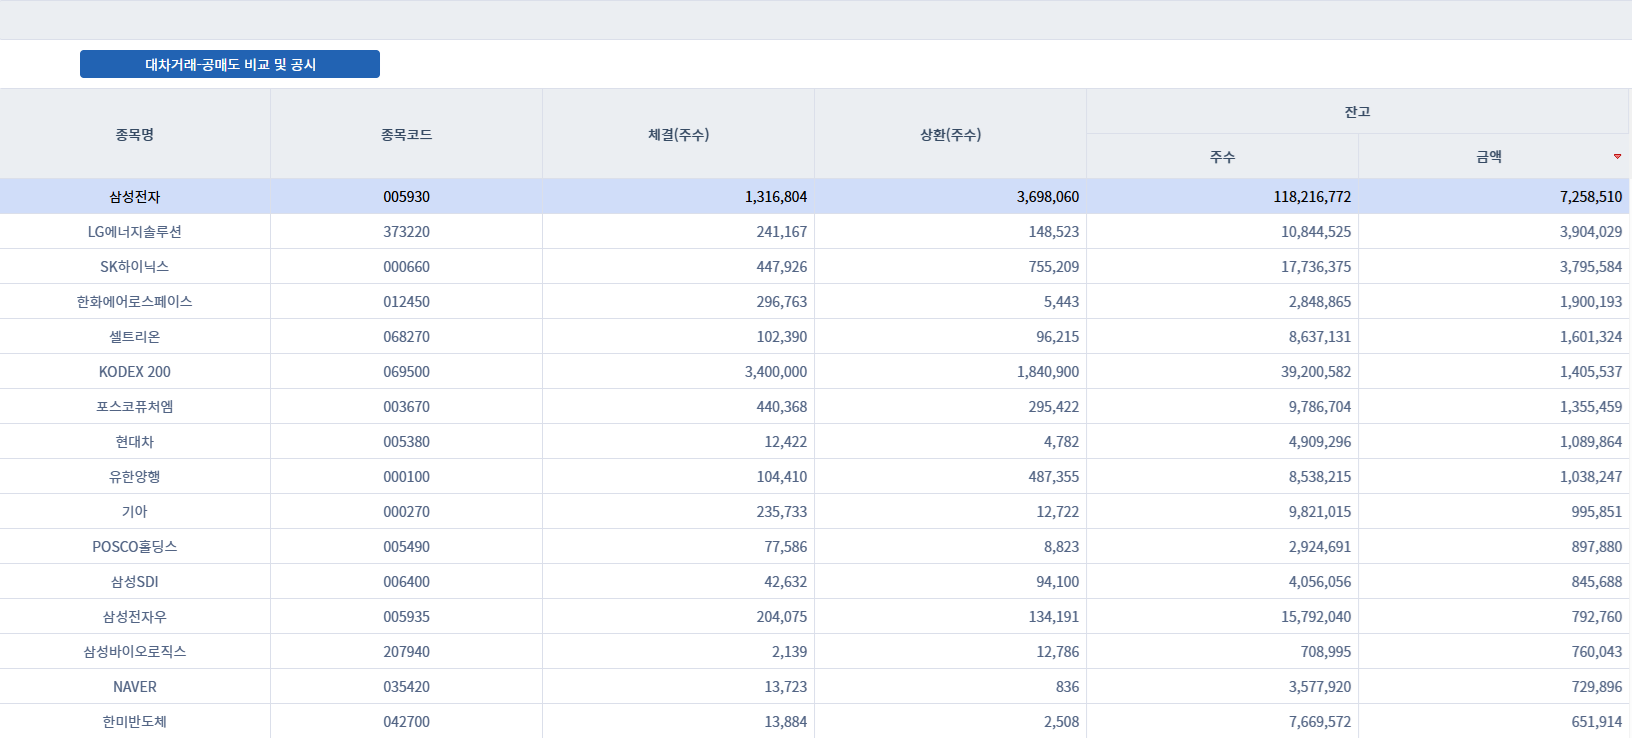Click stock code 068270
The image size is (1632, 738).
(x=406, y=337)
